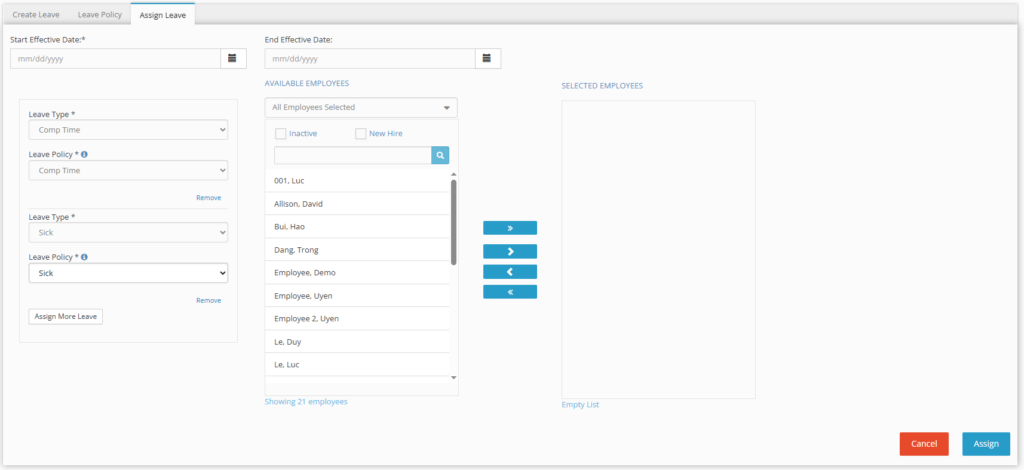1024x470 pixels.
Task: Open the End Effective Date calendar picker
Action: (x=487, y=58)
